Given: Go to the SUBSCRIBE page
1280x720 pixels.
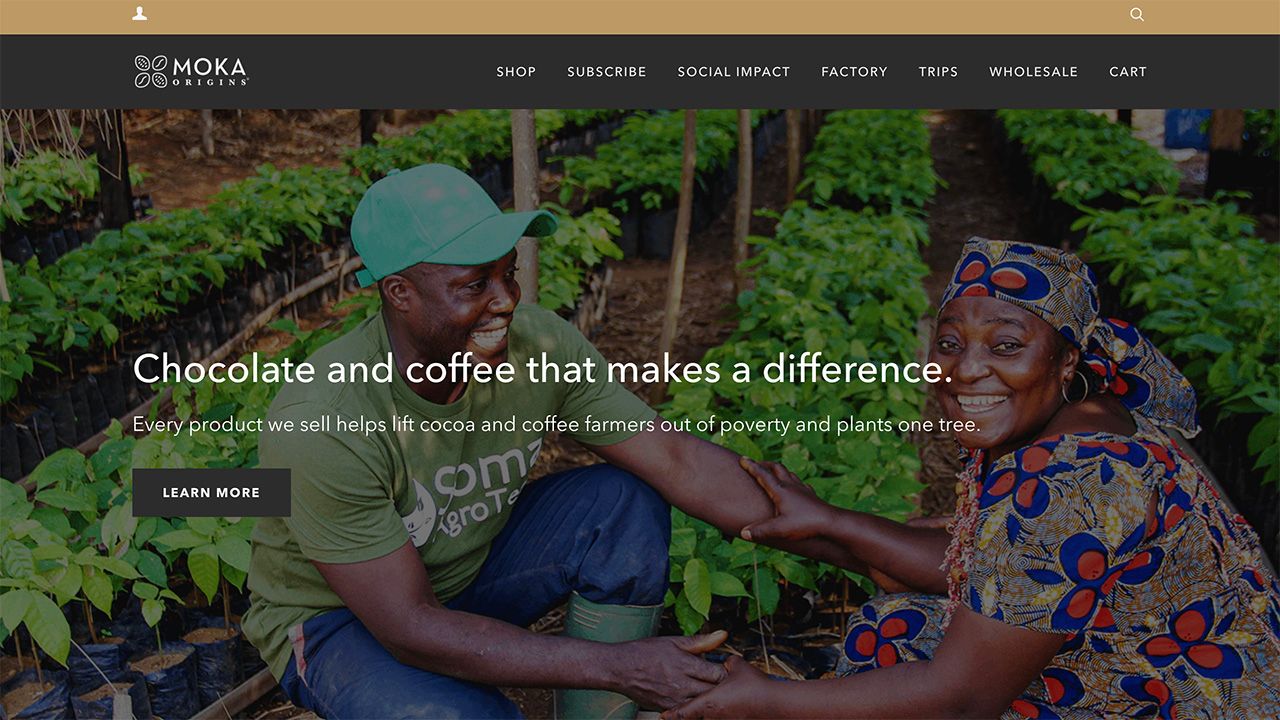Looking at the screenshot, I should coord(607,72).
